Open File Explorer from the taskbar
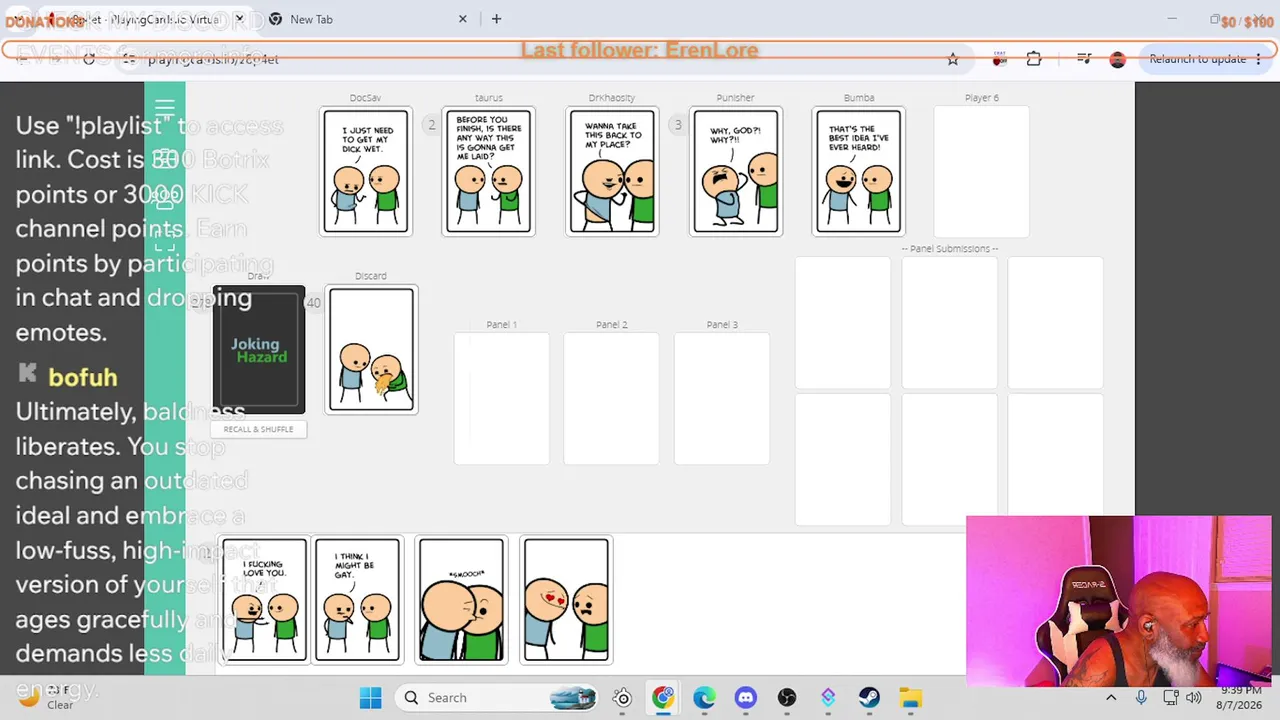The height and width of the screenshot is (720, 1280). pos(910,698)
